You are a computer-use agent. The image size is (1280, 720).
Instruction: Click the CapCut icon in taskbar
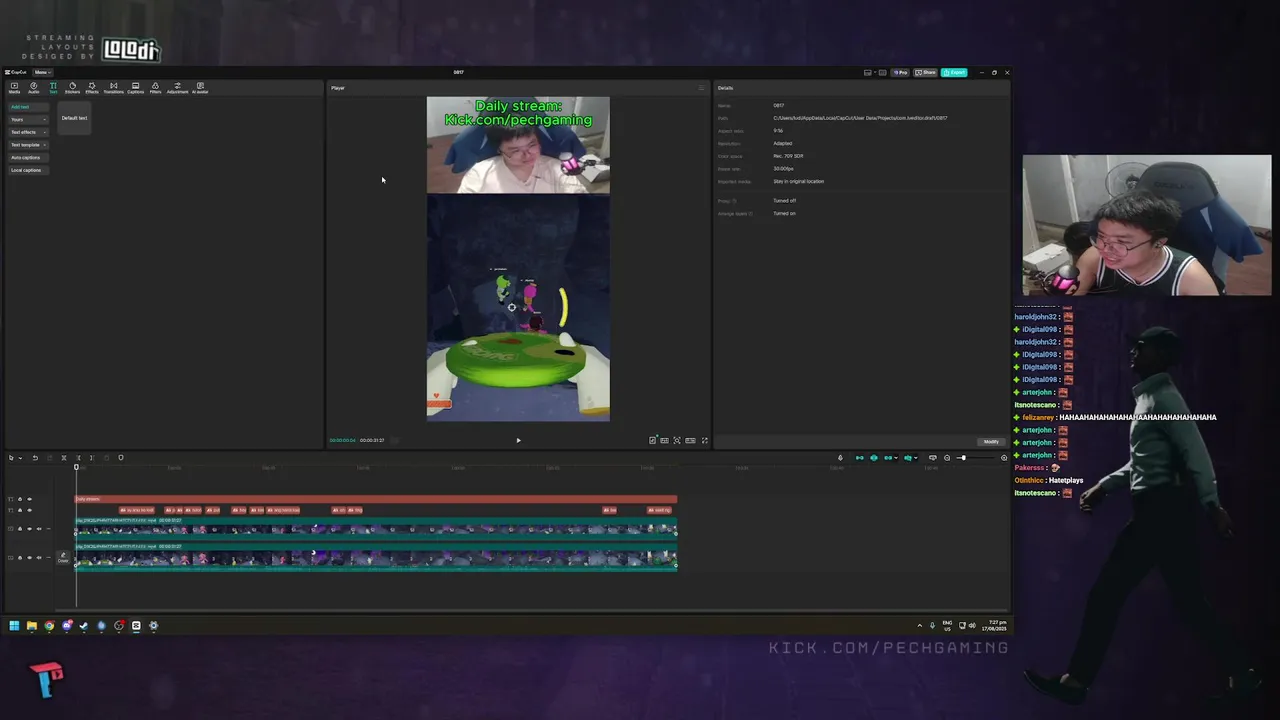[136, 626]
